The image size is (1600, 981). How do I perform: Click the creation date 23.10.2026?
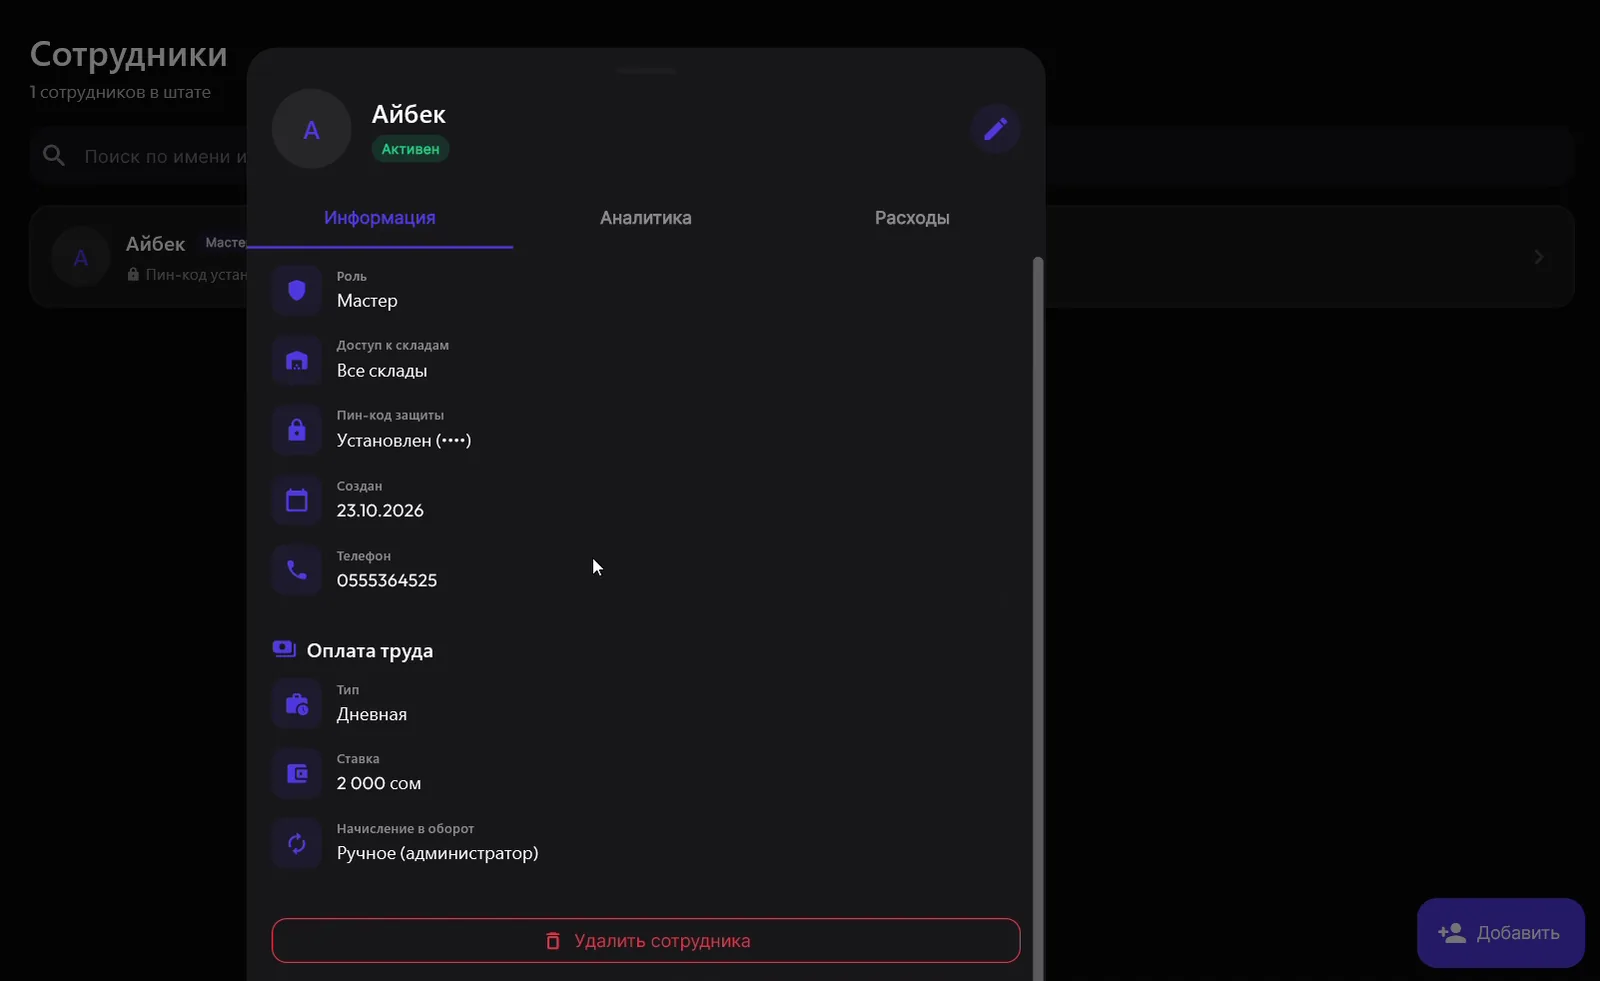(x=380, y=510)
